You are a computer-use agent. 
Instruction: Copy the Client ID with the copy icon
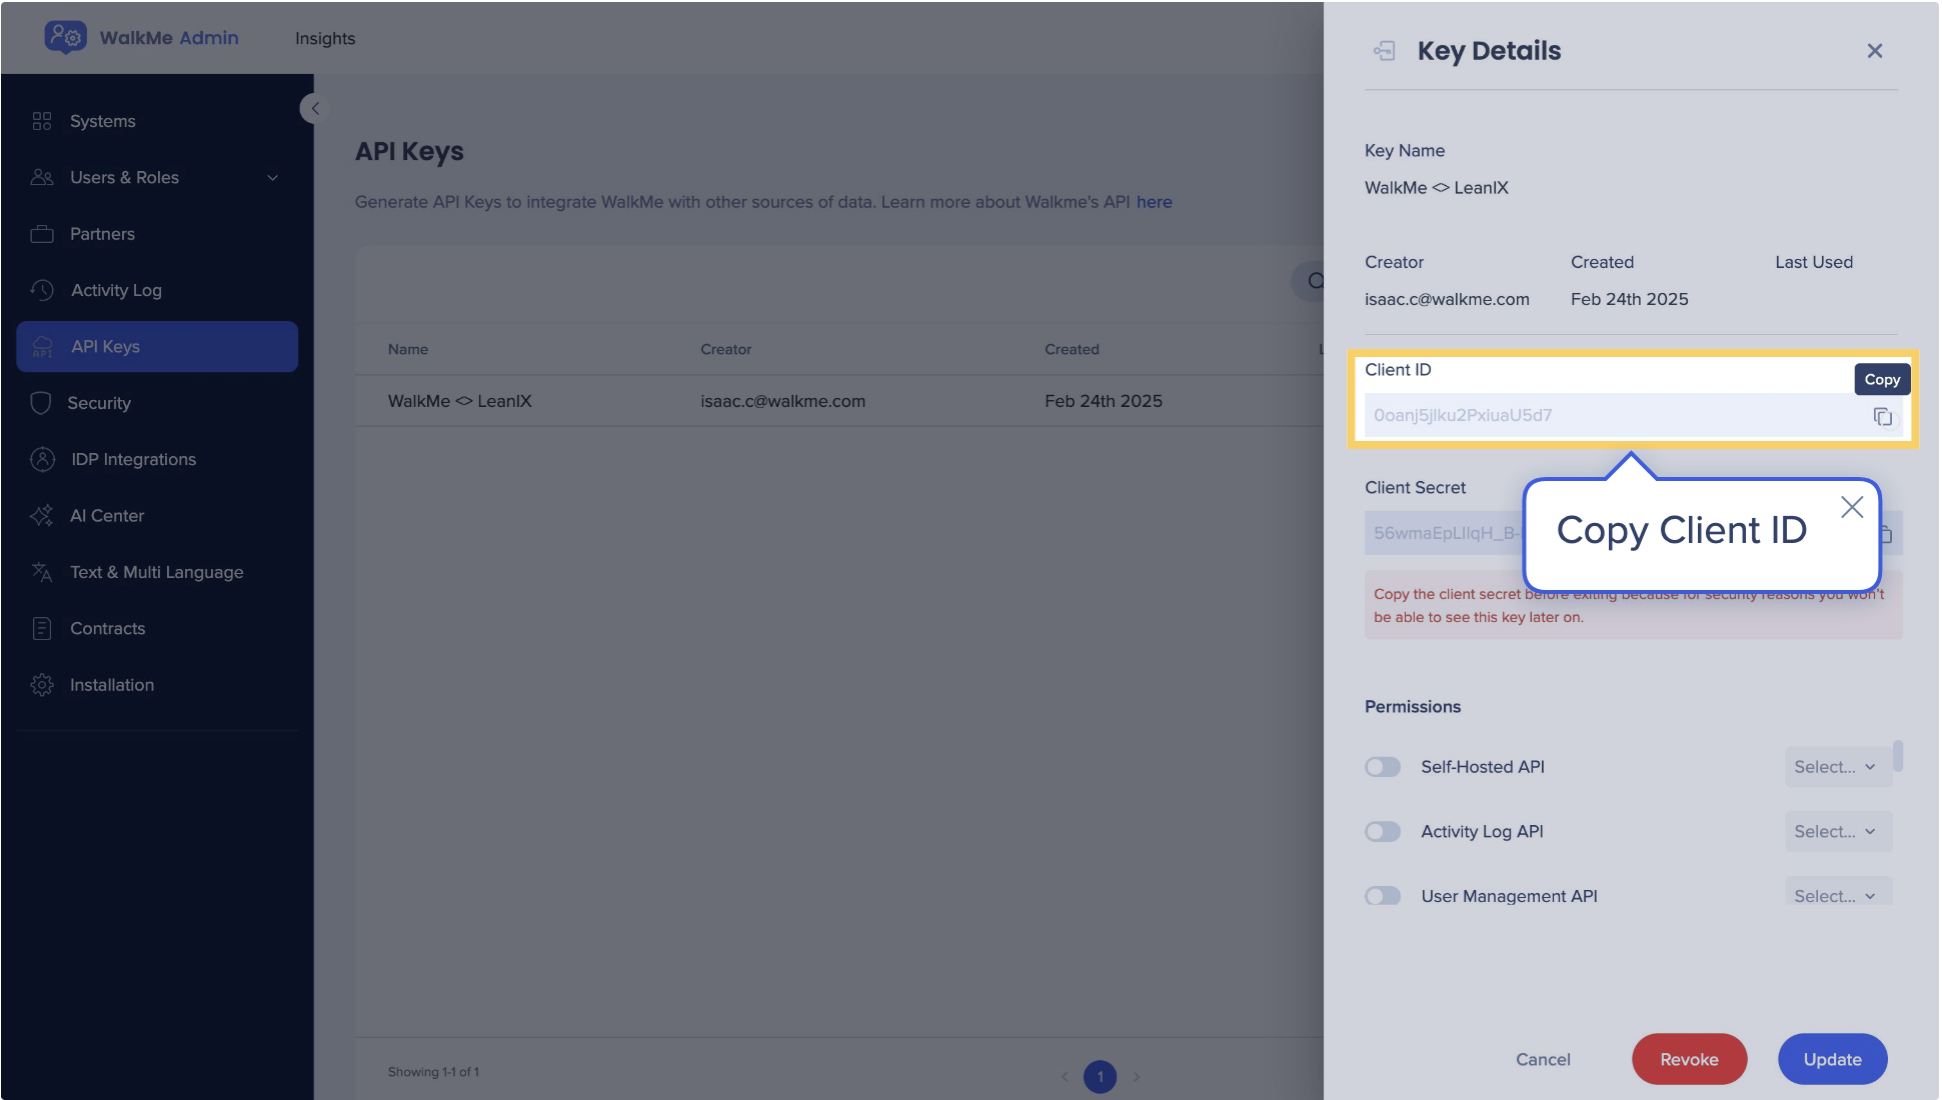[x=1883, y=416]
